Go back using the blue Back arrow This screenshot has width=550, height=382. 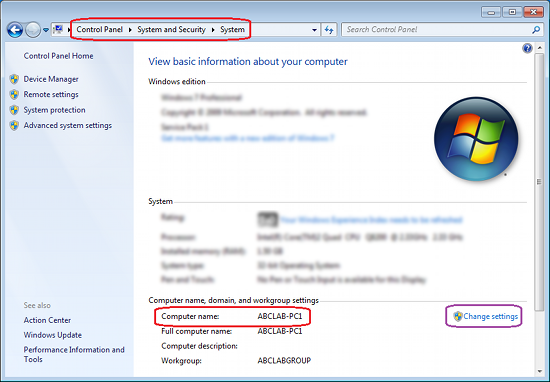15,30
